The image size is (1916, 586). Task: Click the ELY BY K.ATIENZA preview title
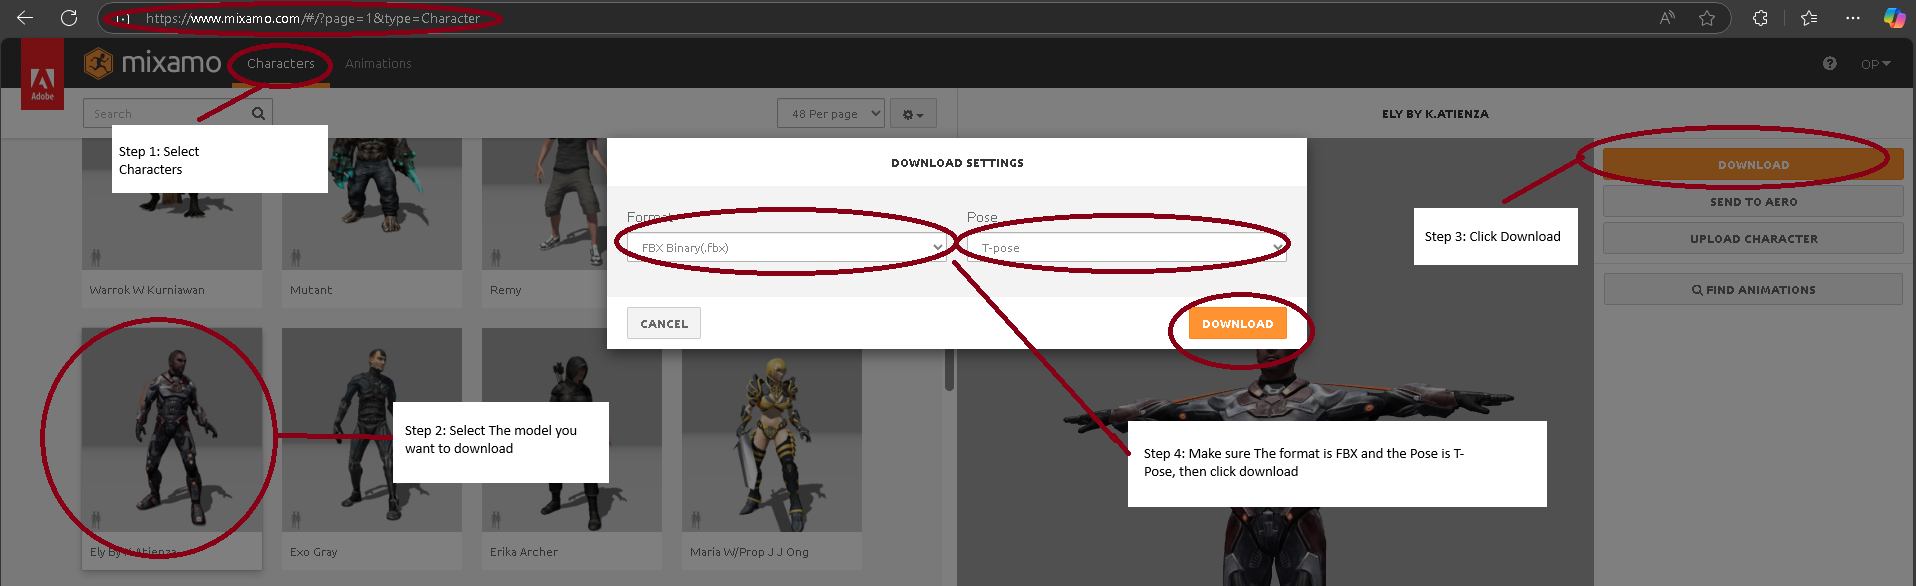click(x=1435, y=114)
